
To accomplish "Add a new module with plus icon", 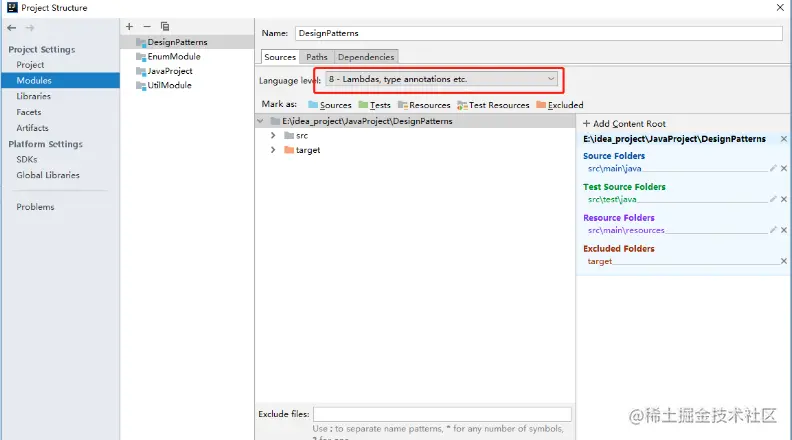I will point(129,26).
